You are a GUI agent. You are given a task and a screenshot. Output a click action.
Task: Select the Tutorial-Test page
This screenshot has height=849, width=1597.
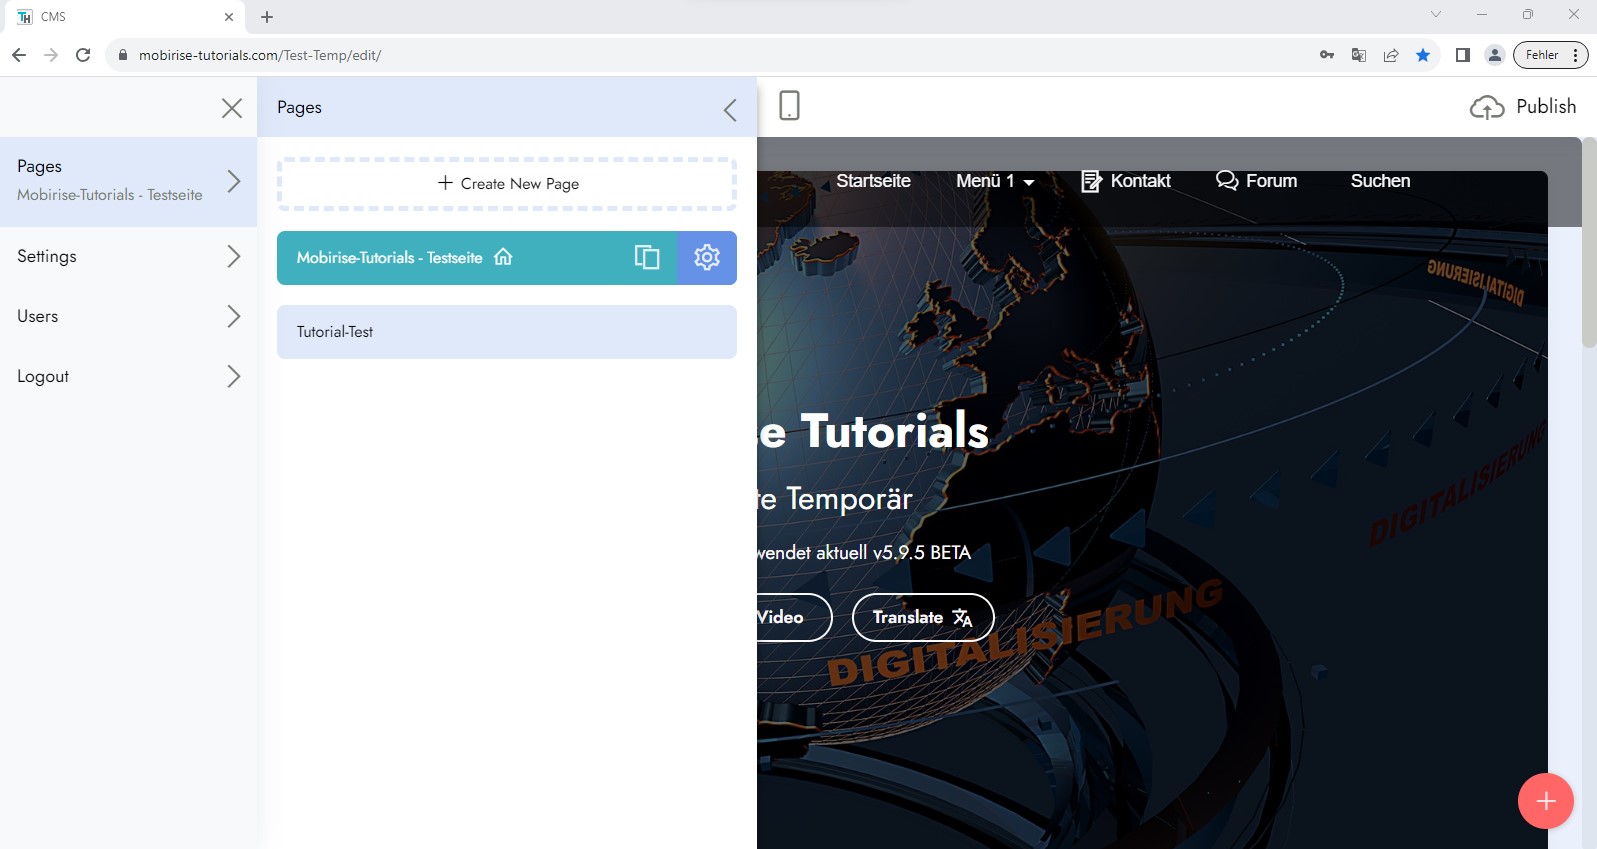[x=506, y=332]
